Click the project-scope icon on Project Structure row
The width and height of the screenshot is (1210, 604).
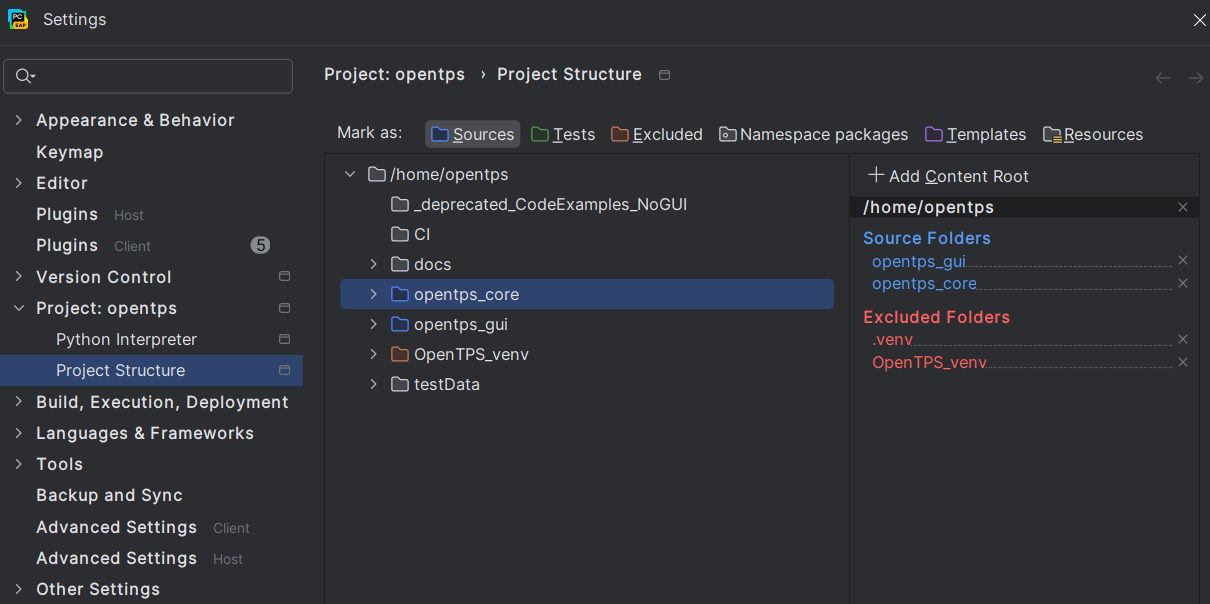pos(284,371)
